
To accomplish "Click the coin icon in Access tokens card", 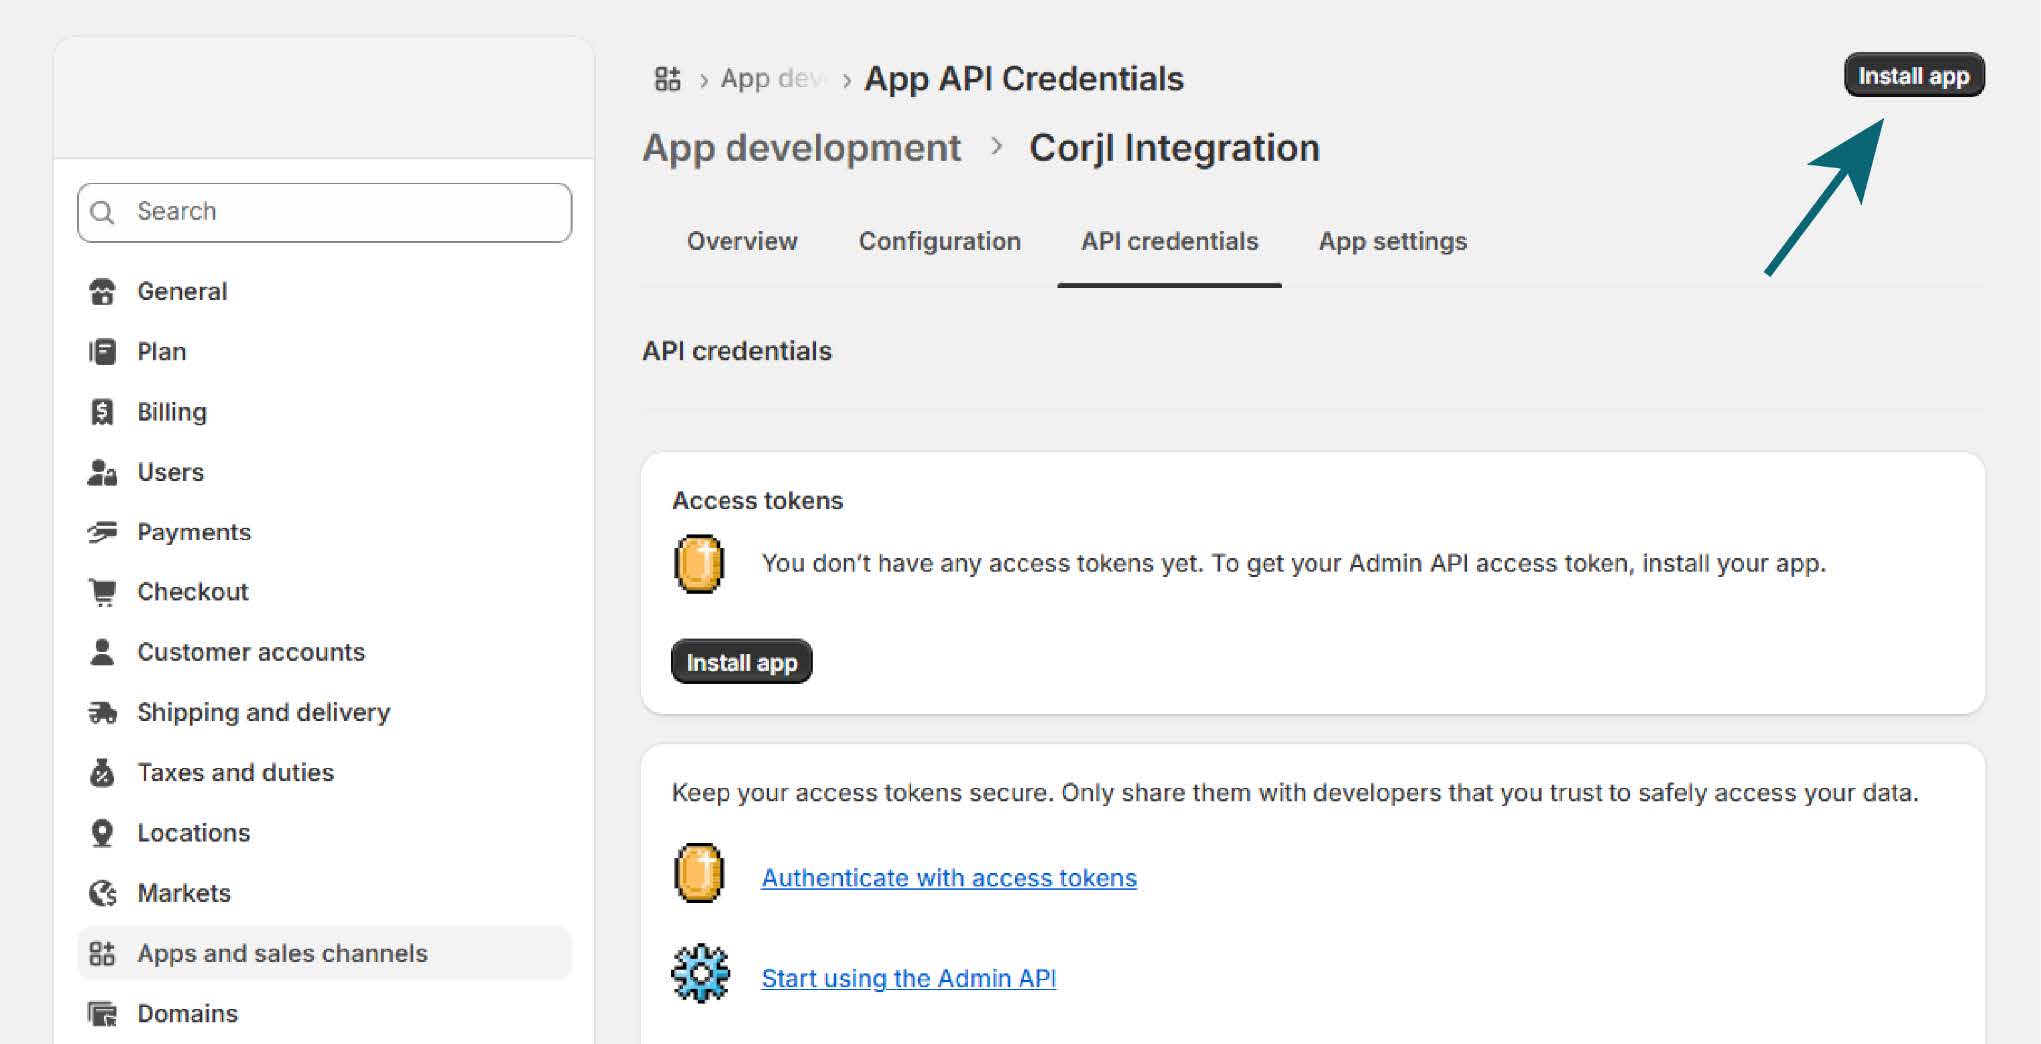I will click(x=699, y=564).
